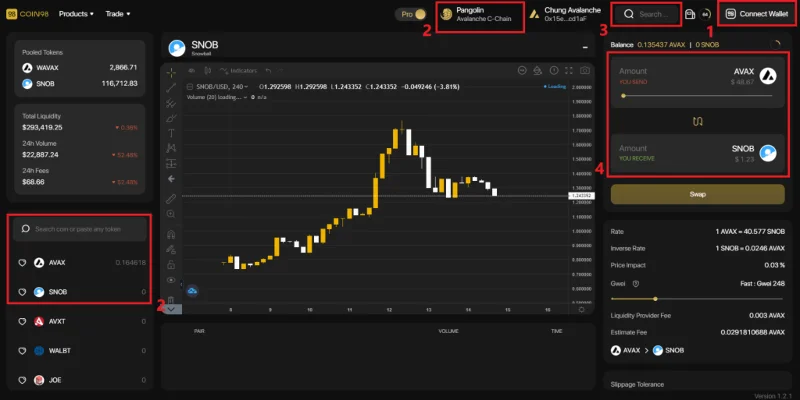Image resolution: width=800 pixels, height=400 pixels.
Task: Select the prediction and measurement tool
Action: pyautogui.click(x=171, y=164)
